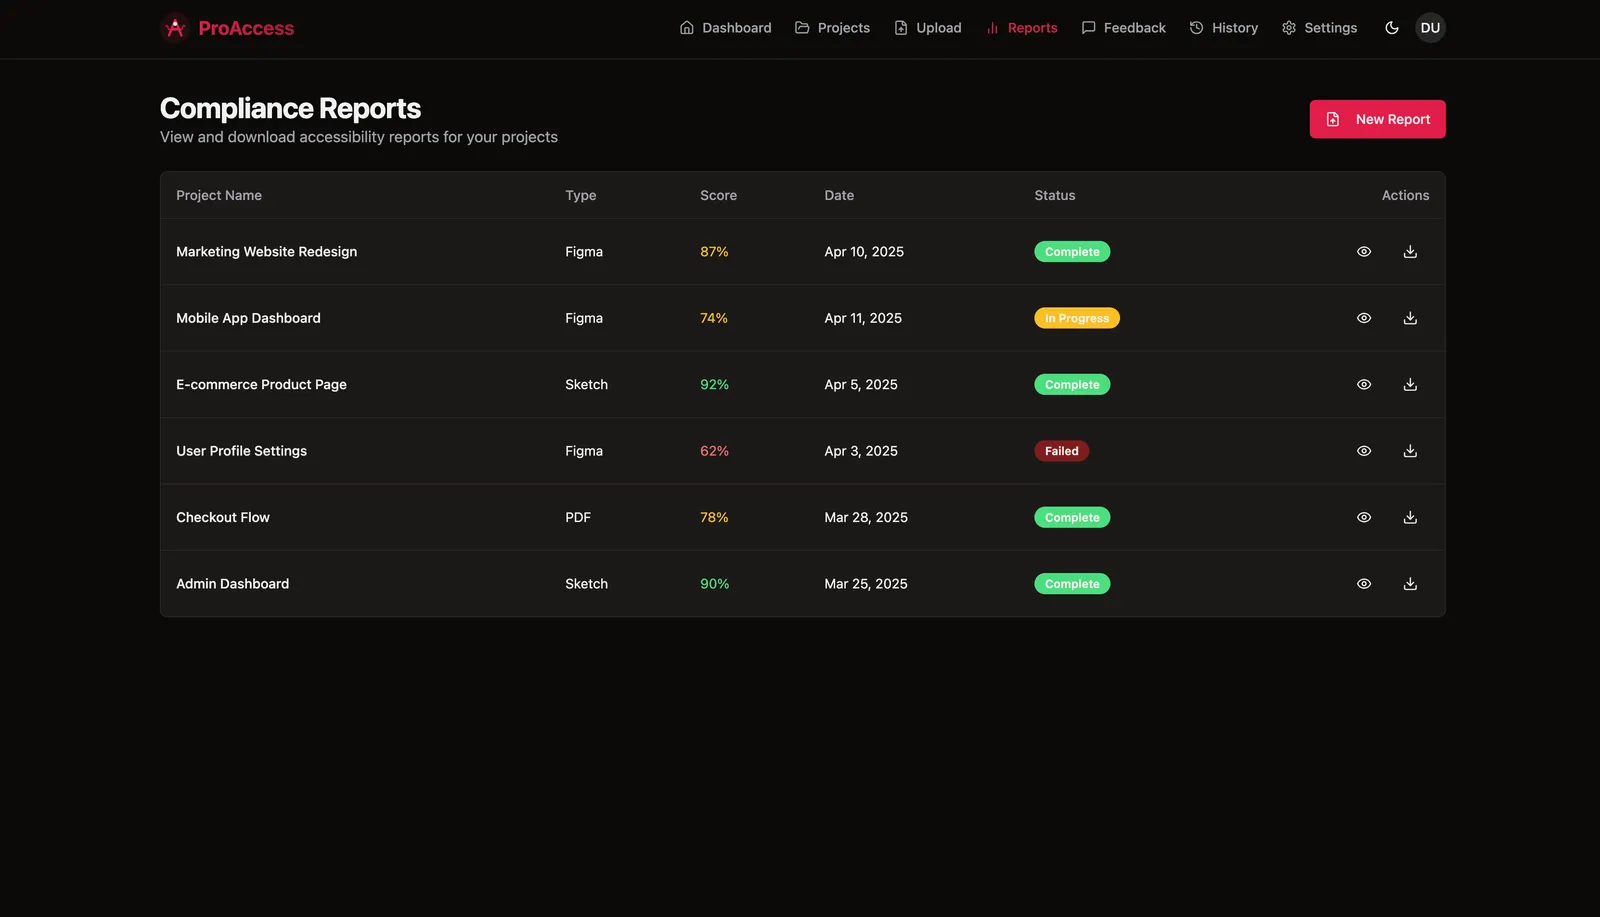
Task: View the E-commerce Product Page report
Action: point(1363,384)
